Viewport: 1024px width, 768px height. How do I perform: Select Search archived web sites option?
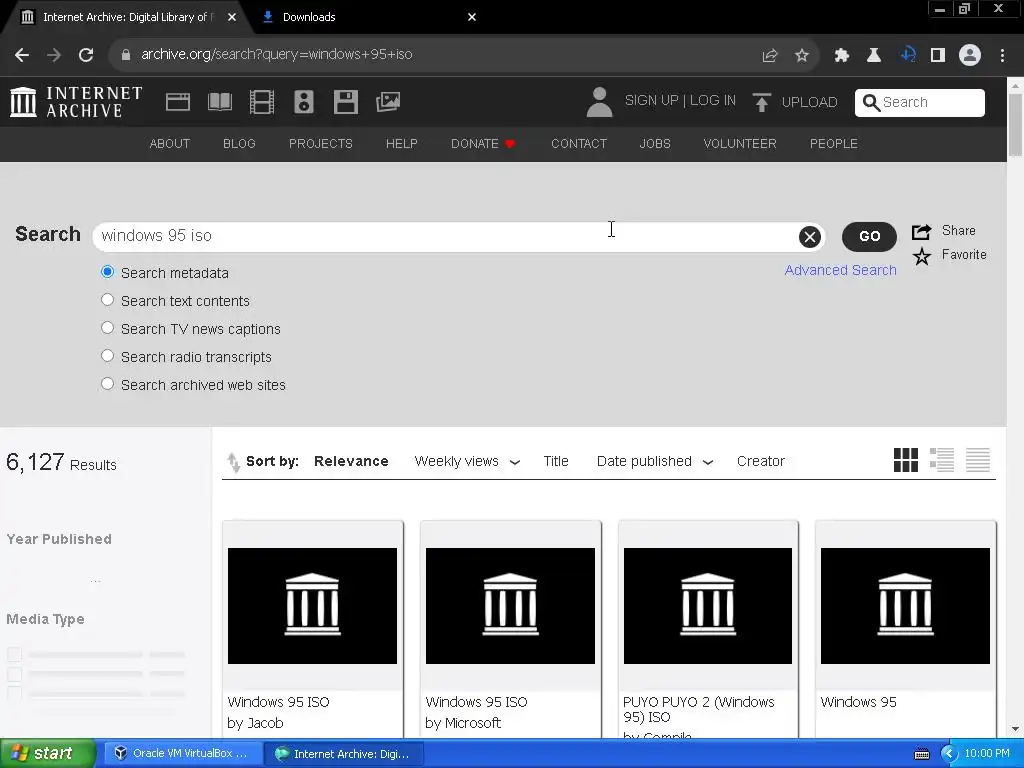click(x=108, y=384)
